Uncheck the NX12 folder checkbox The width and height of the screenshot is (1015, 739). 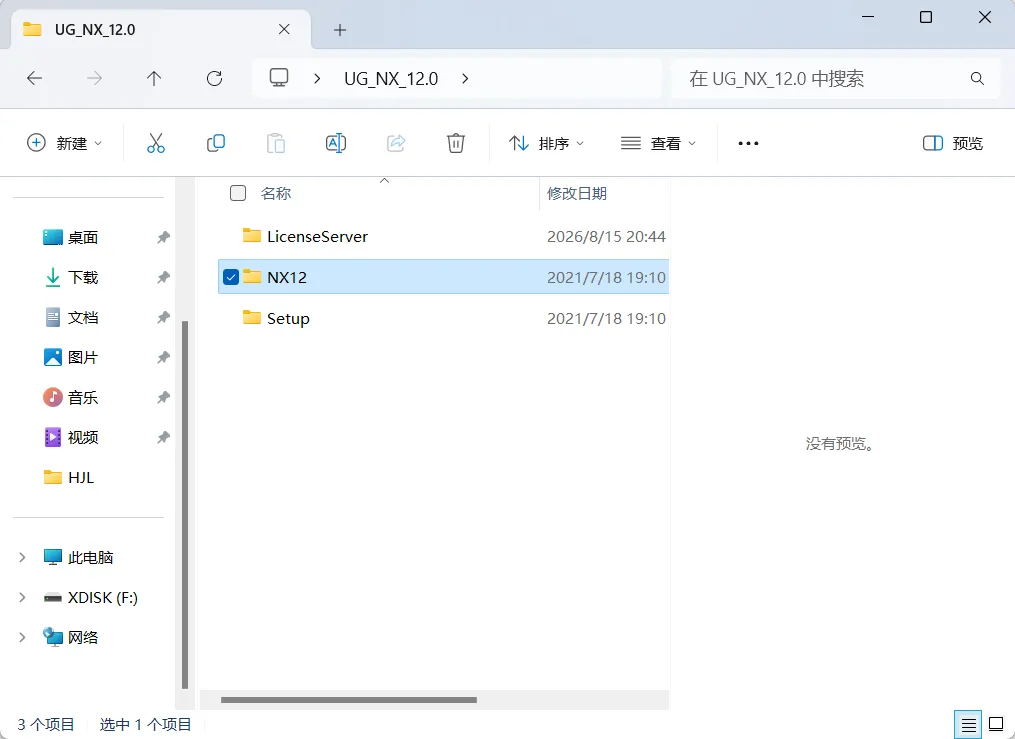(231, 277)
